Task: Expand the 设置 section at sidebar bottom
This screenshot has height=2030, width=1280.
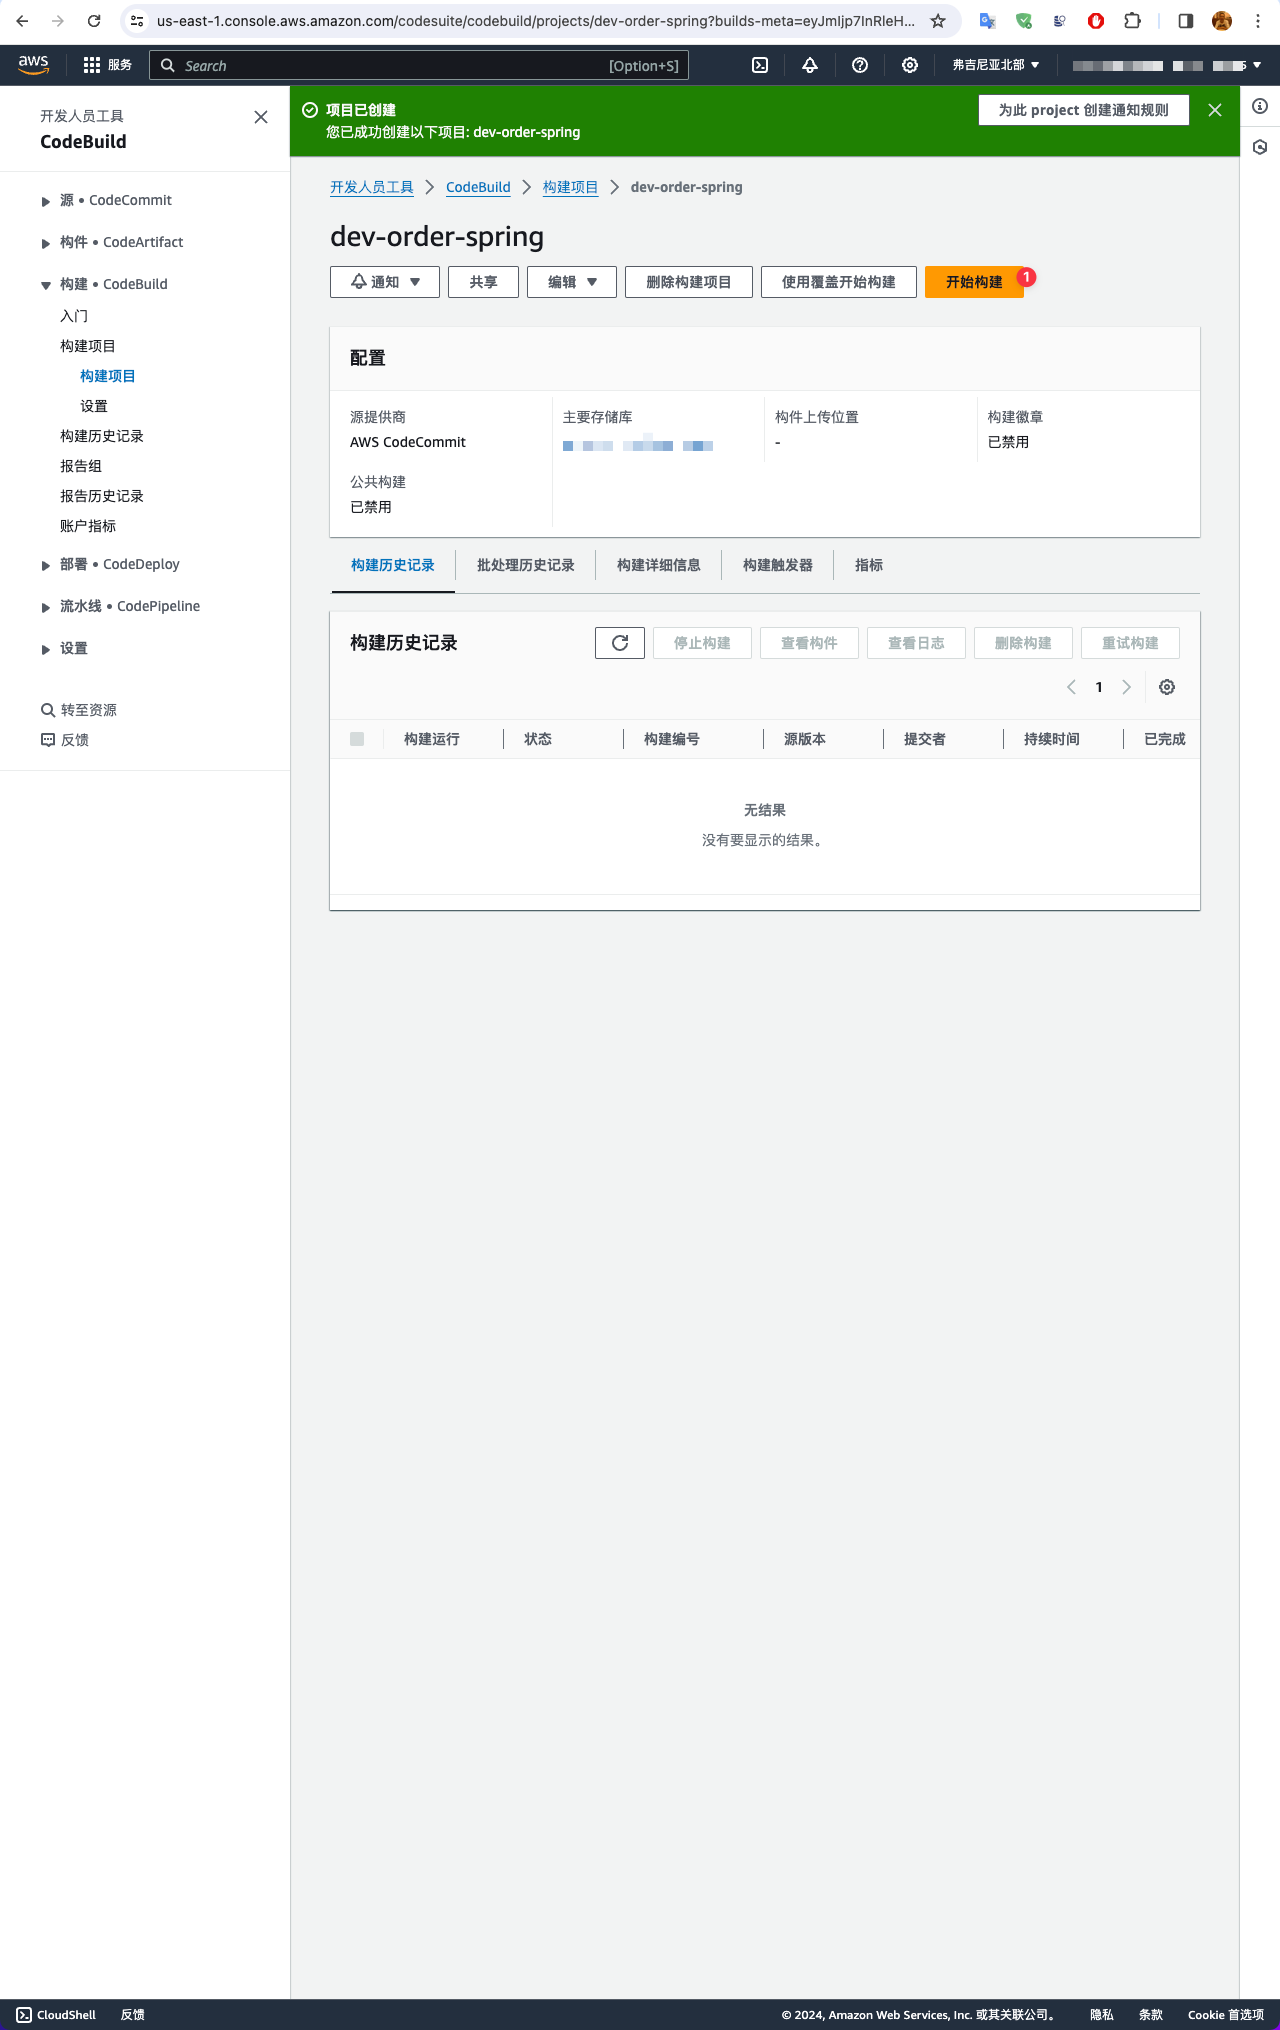Action: coord(46,650)
